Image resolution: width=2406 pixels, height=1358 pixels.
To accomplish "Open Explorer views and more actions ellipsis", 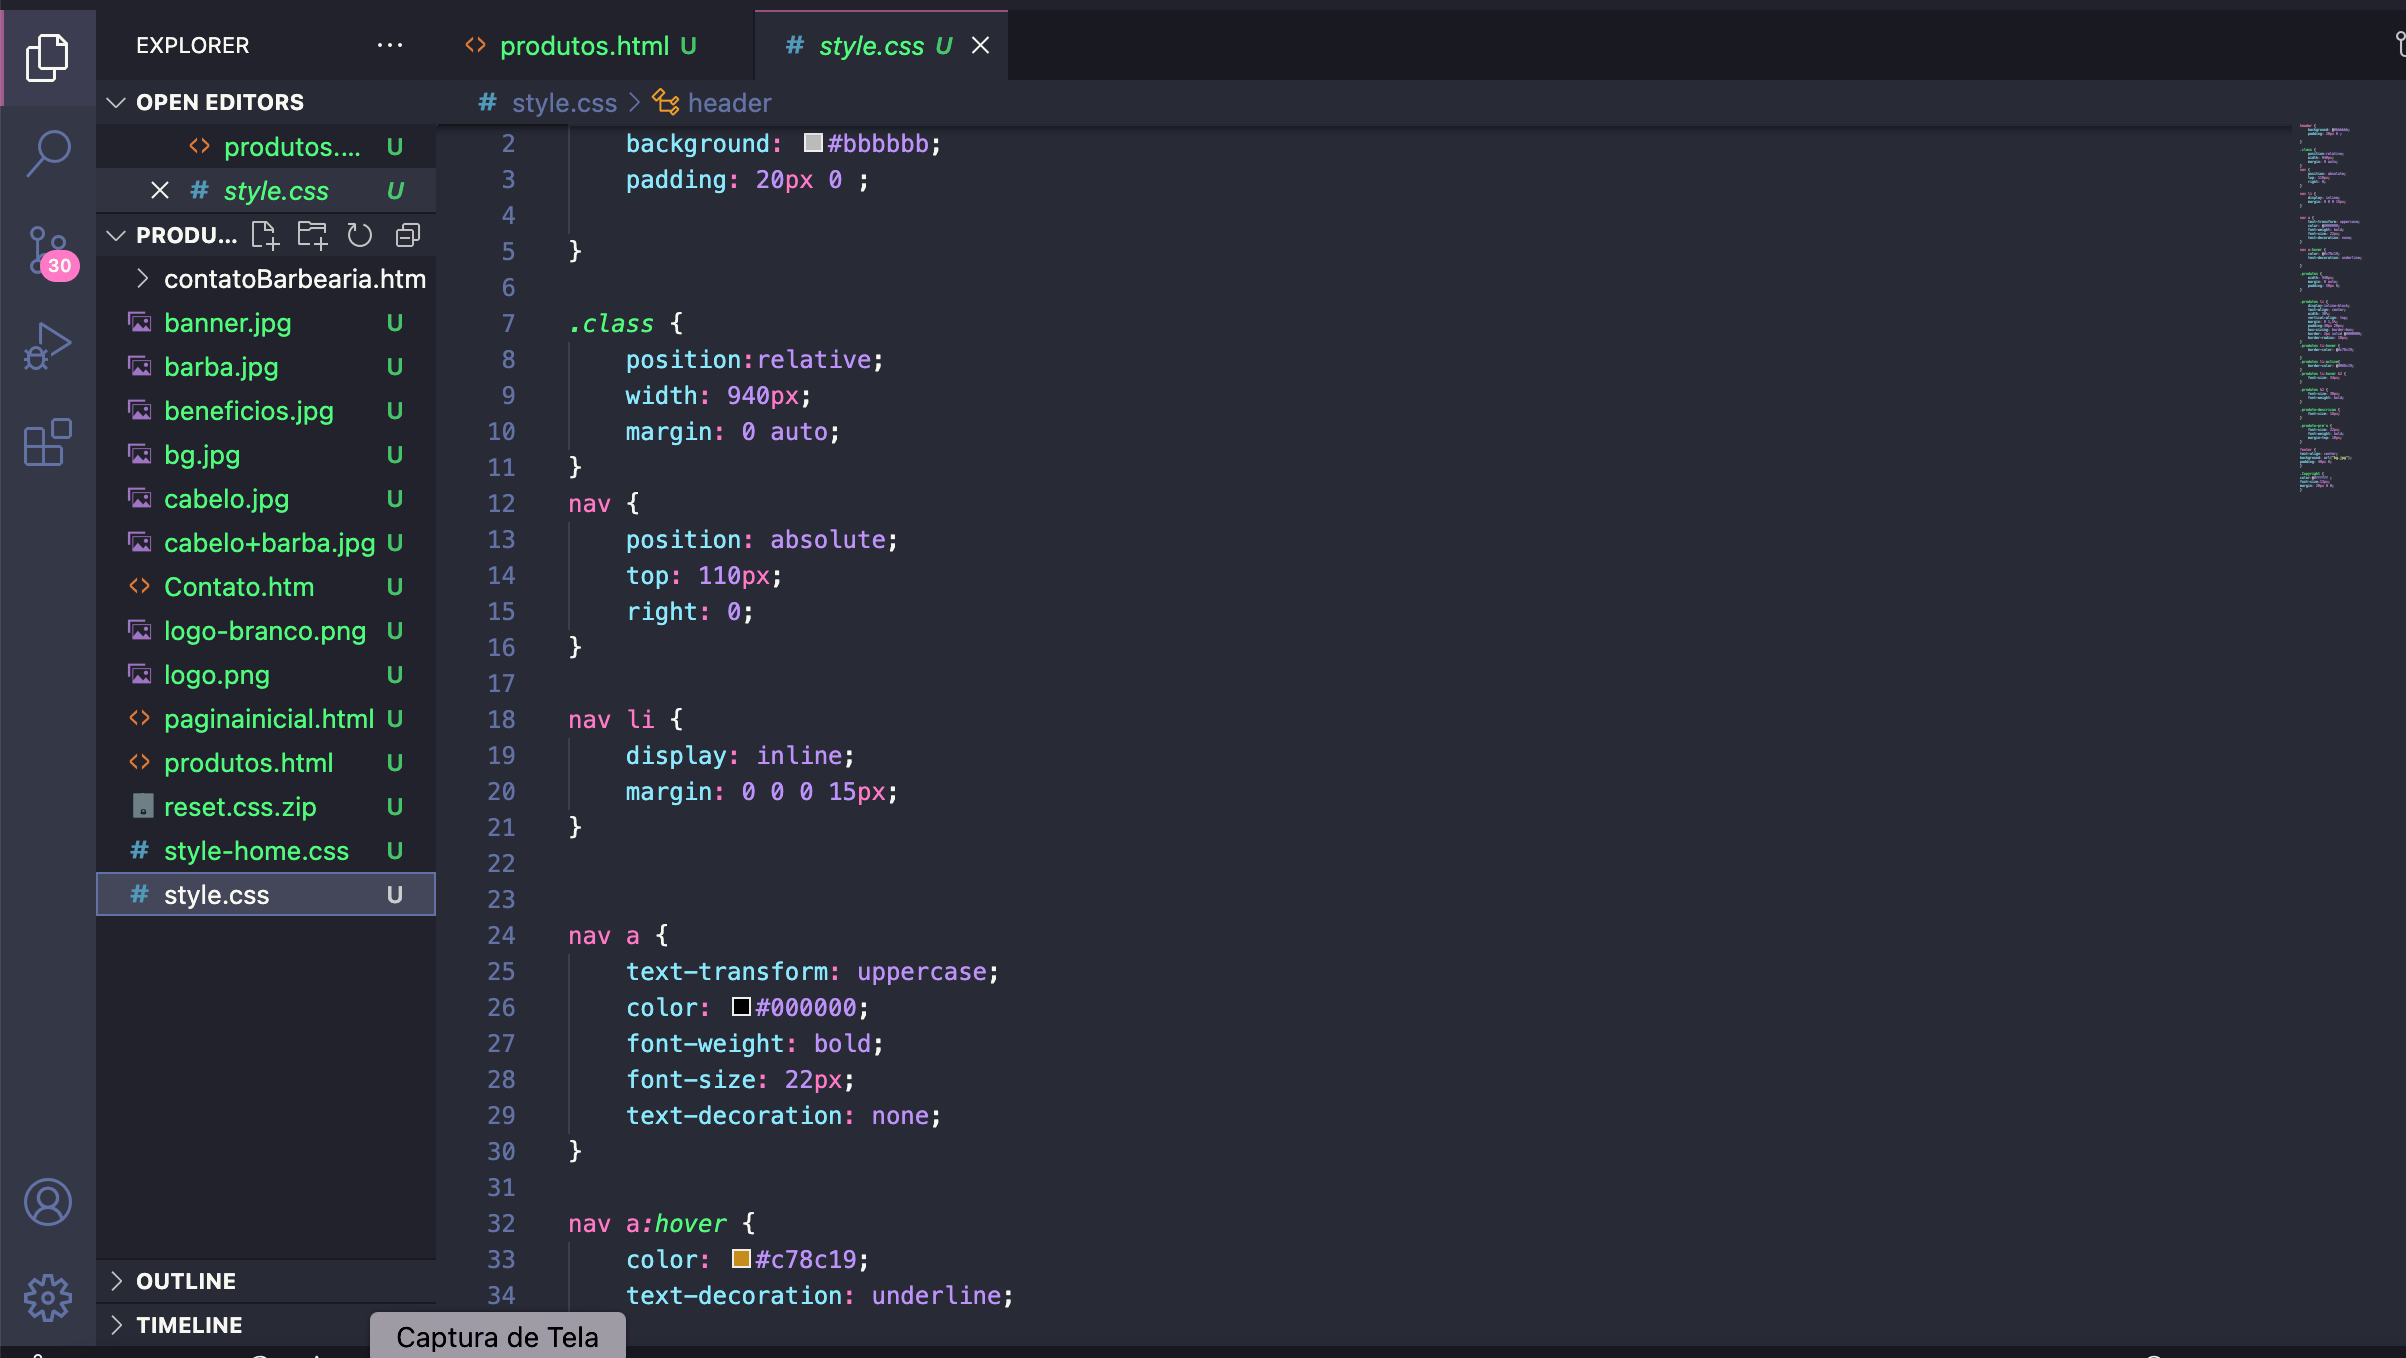I will [x=390, y=45].
